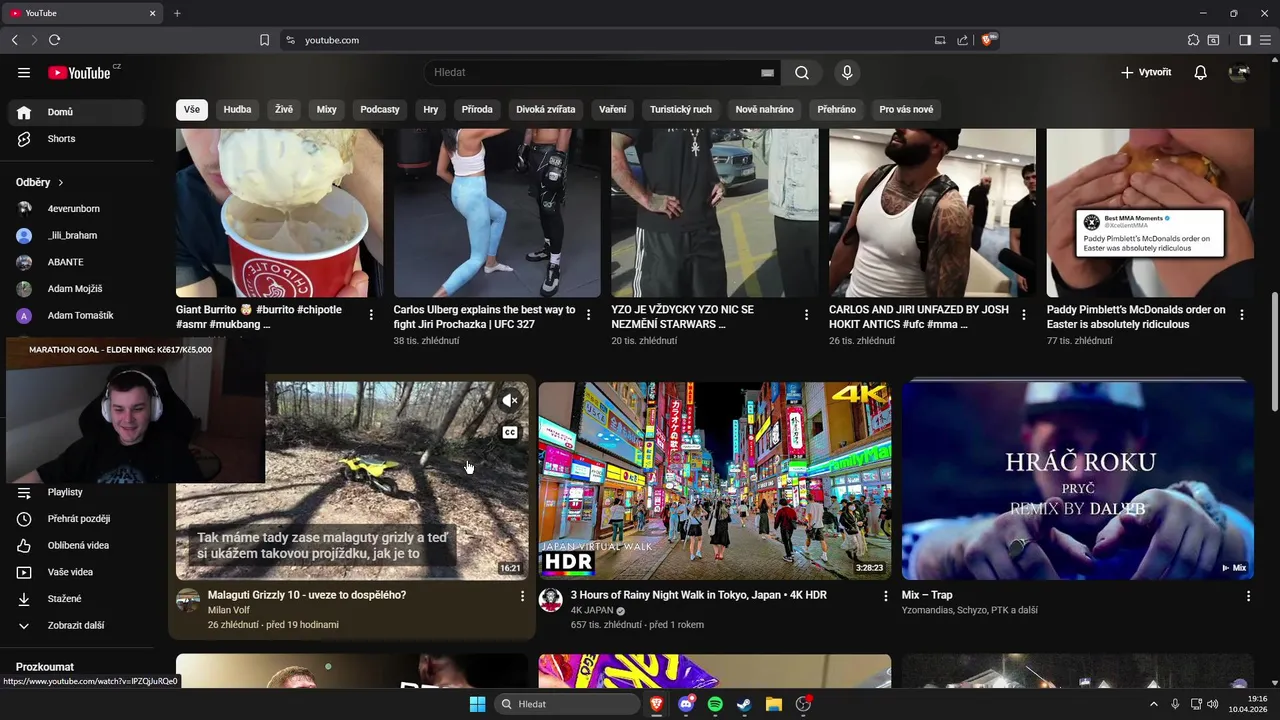Open Playlisty in the sidebar
1280x720 pixels.
(76, 492)
